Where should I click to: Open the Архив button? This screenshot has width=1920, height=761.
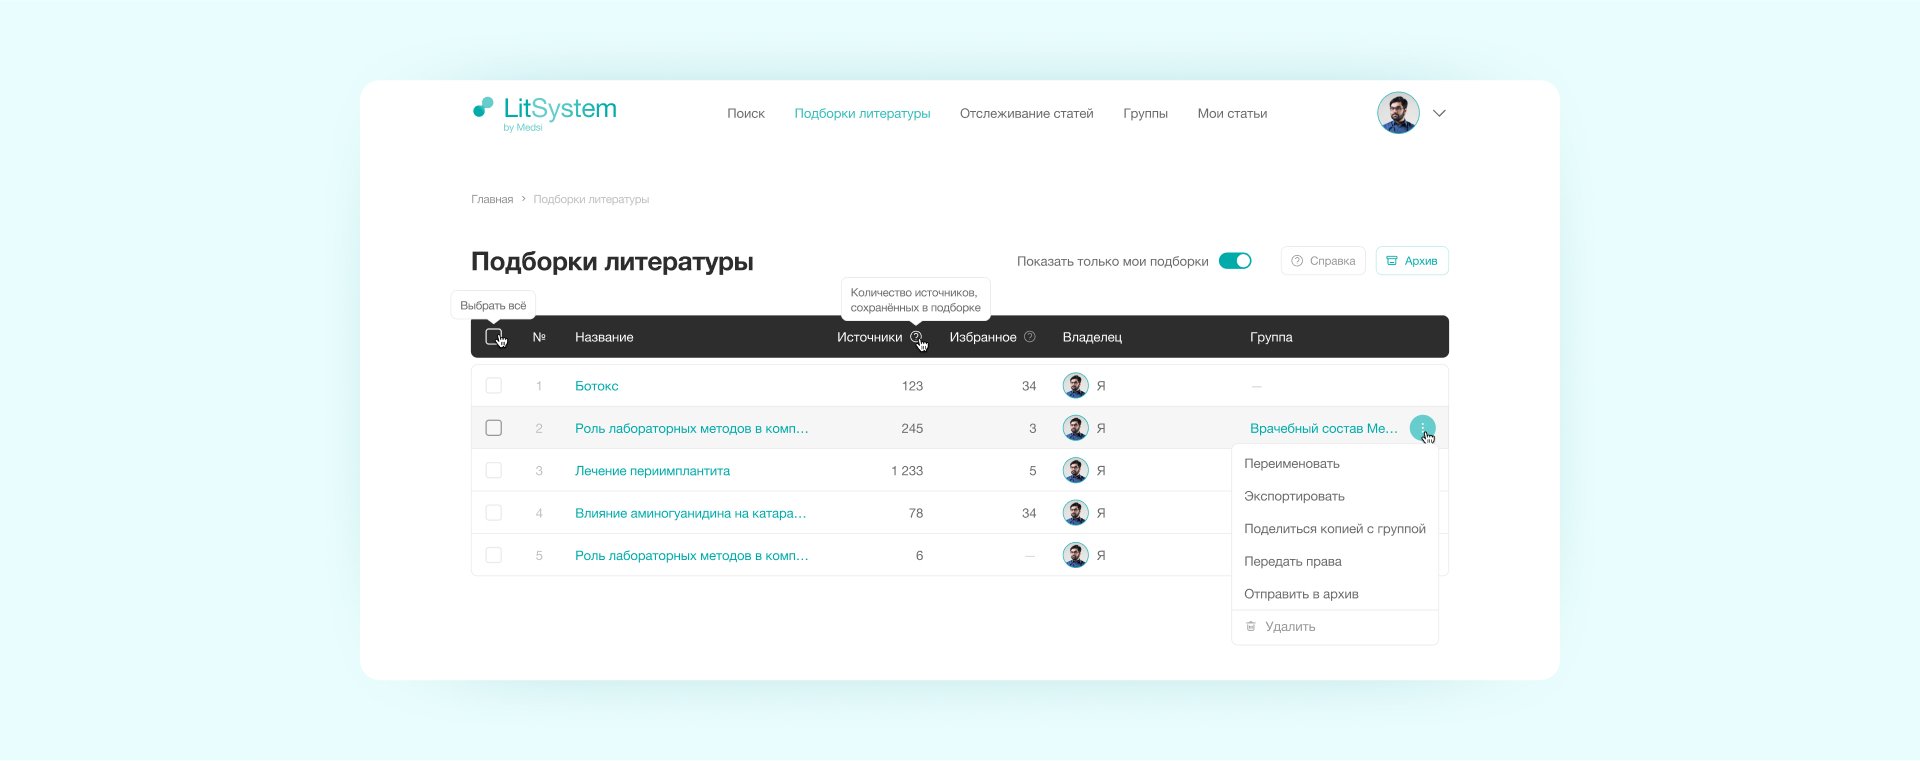click(x=1412, y=261)
